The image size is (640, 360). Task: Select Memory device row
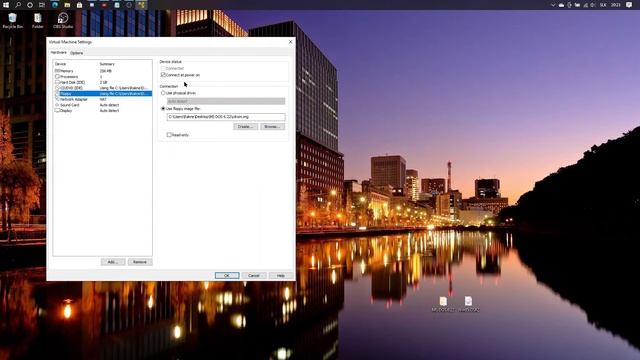pyautogui.click(x=103, y=71)
